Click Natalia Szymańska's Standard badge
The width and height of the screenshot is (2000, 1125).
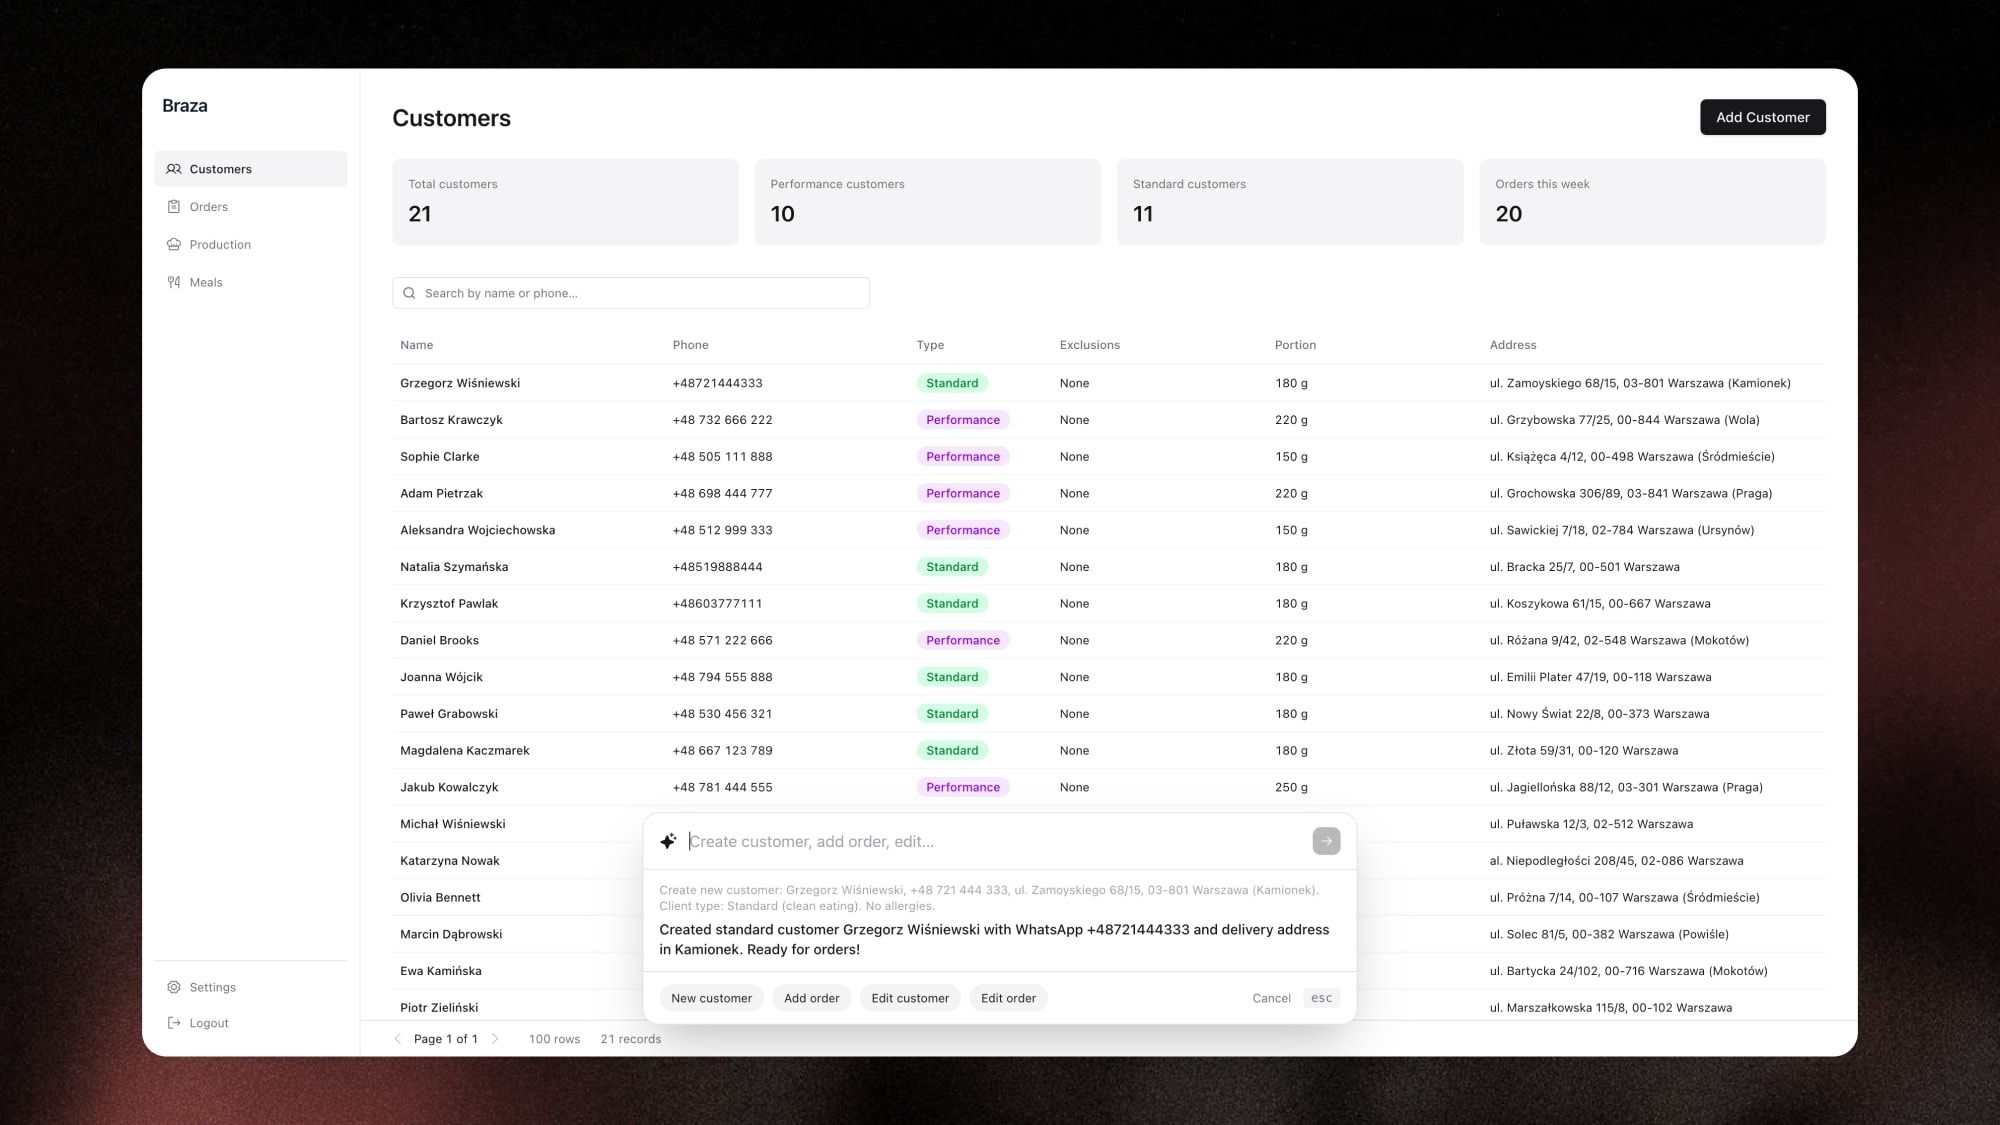pos(952,567)
